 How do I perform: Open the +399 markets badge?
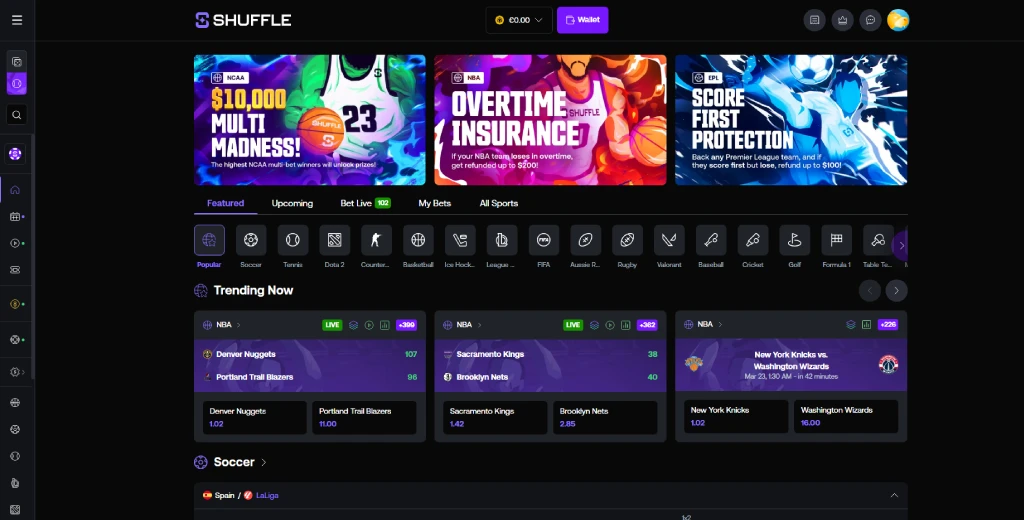406,325
